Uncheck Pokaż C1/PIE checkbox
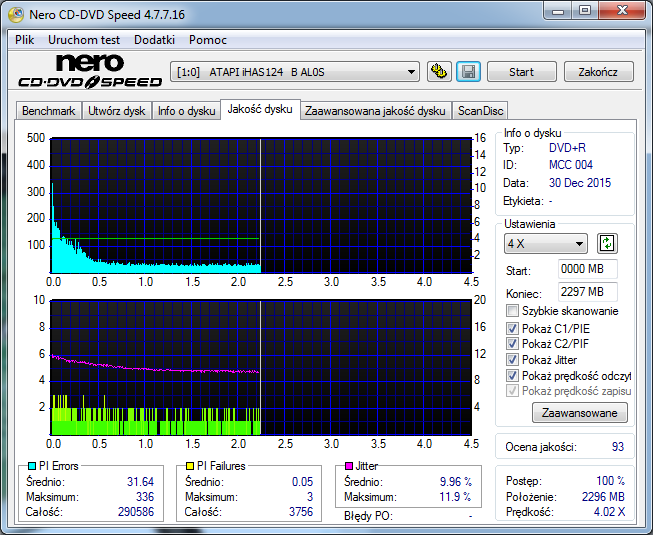This screenshot has width=653, height=535. point(512,328)
